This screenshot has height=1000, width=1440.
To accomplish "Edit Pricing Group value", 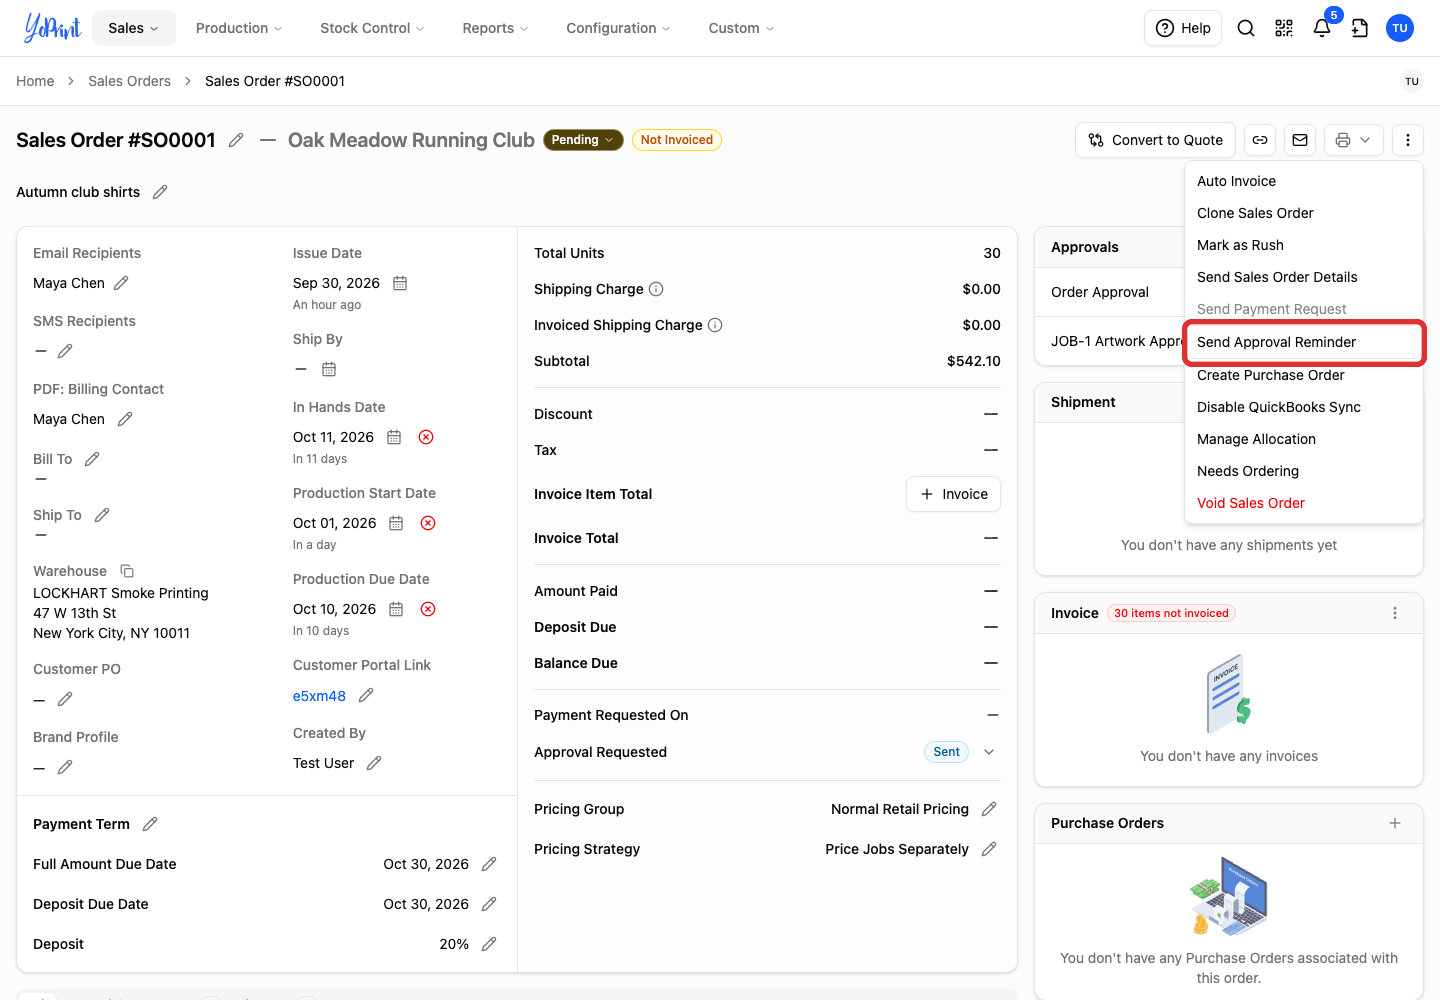I will (989, 809).
